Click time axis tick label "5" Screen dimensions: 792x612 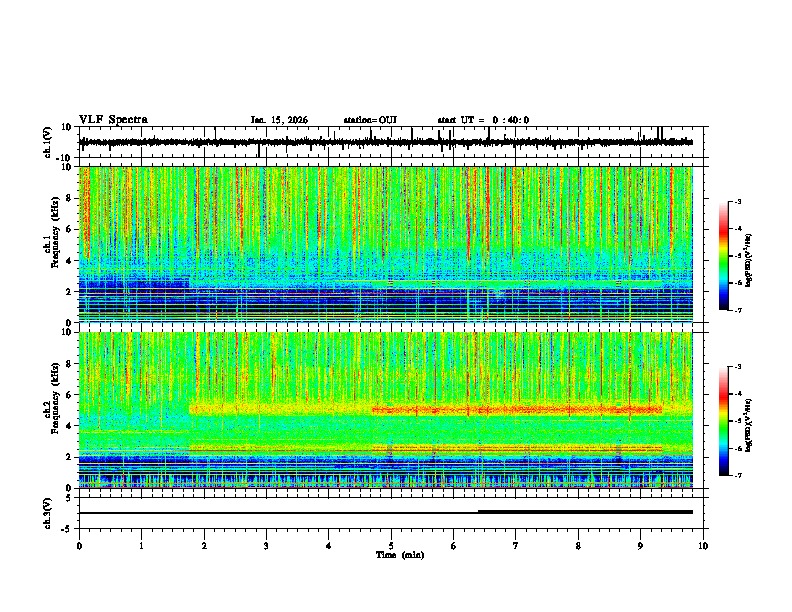click(391, 546)
